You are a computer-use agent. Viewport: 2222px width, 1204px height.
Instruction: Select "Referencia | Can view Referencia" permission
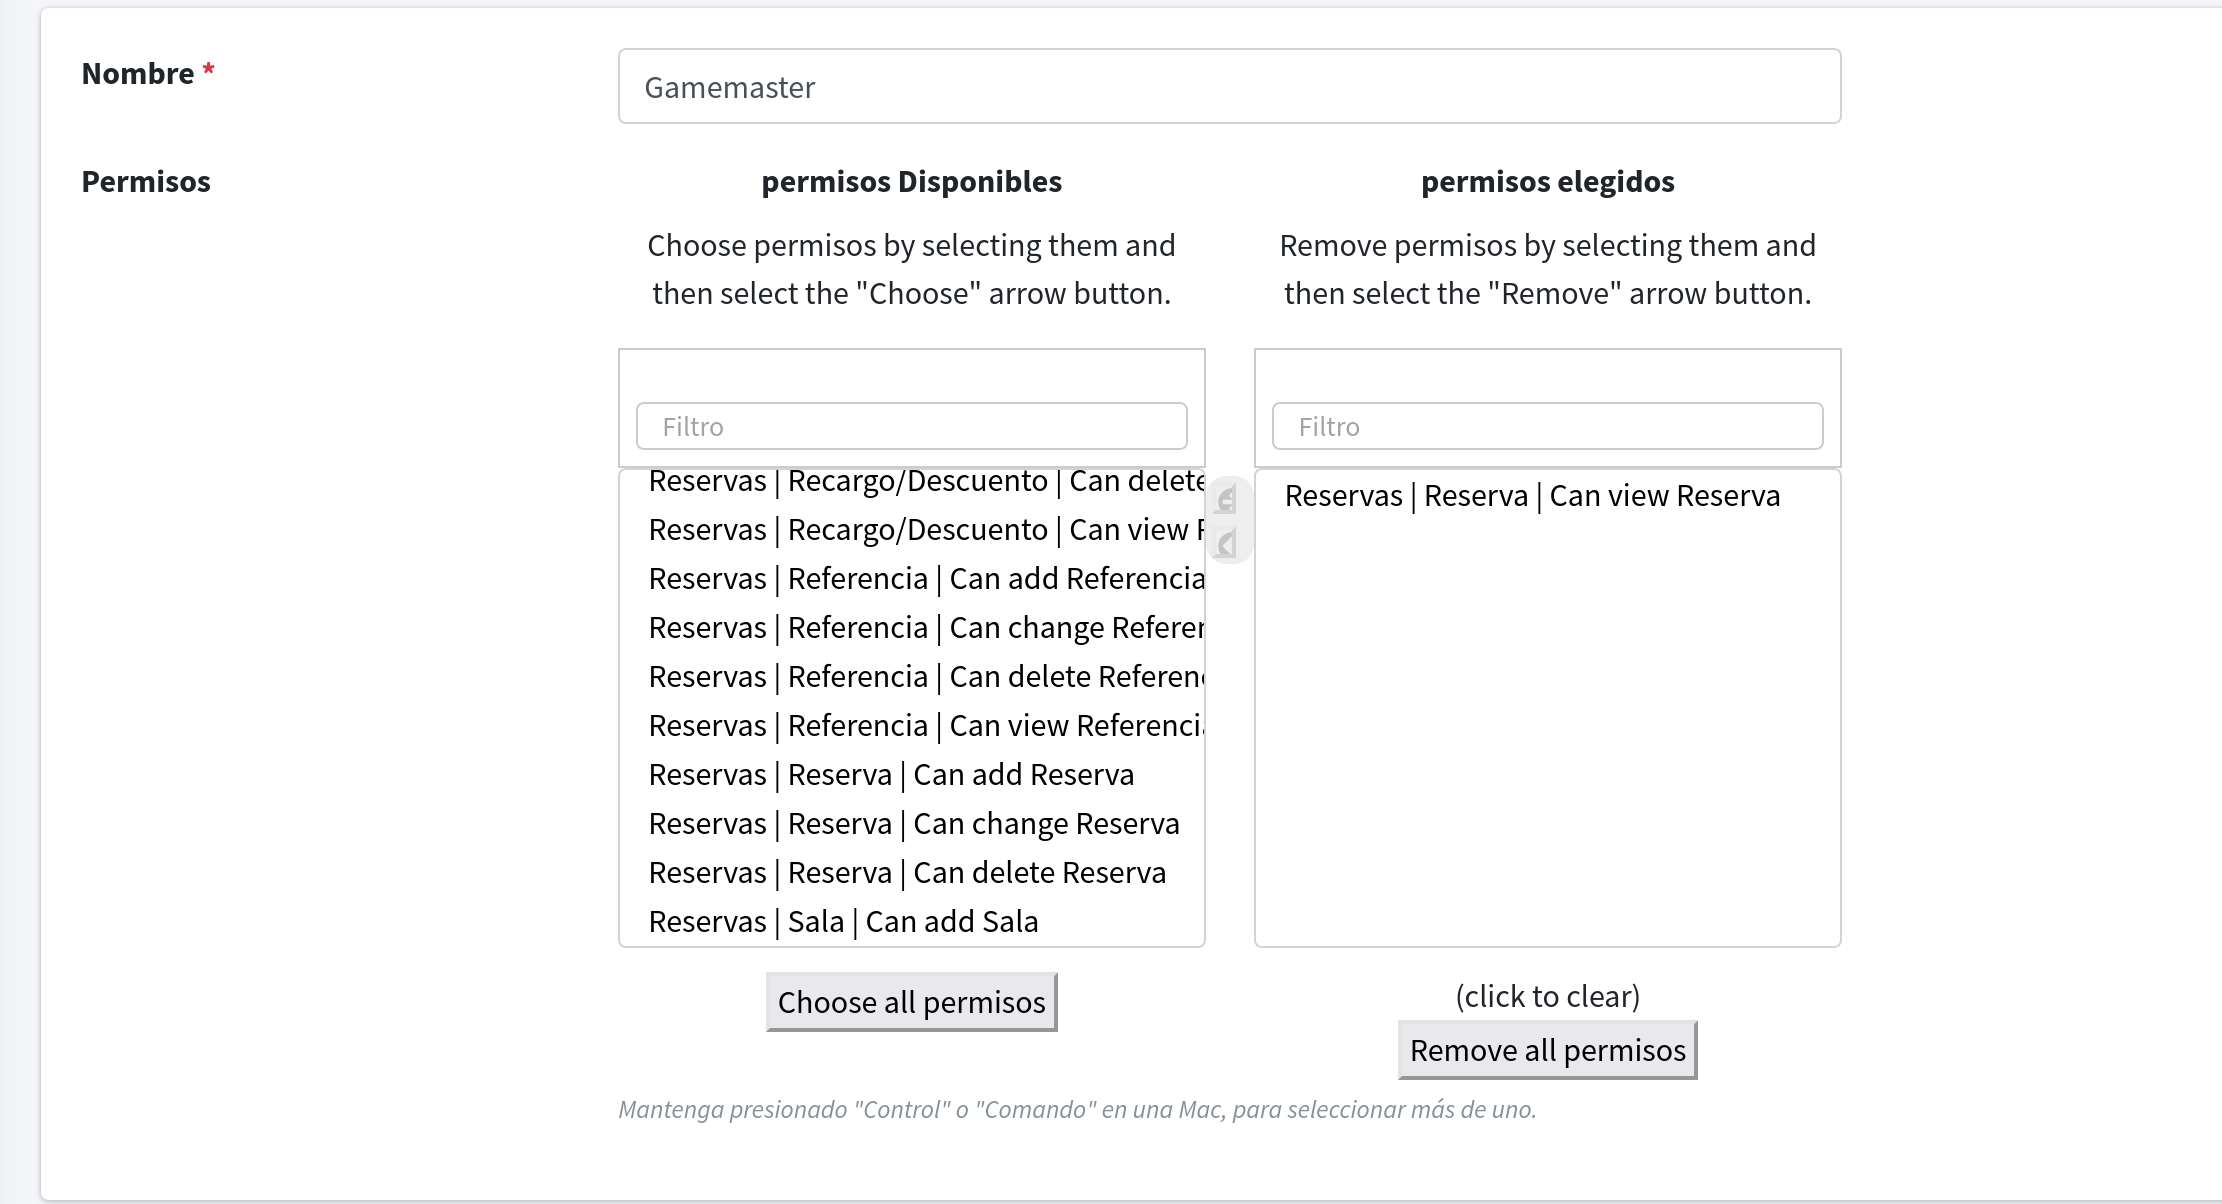(x=925, y=726)
